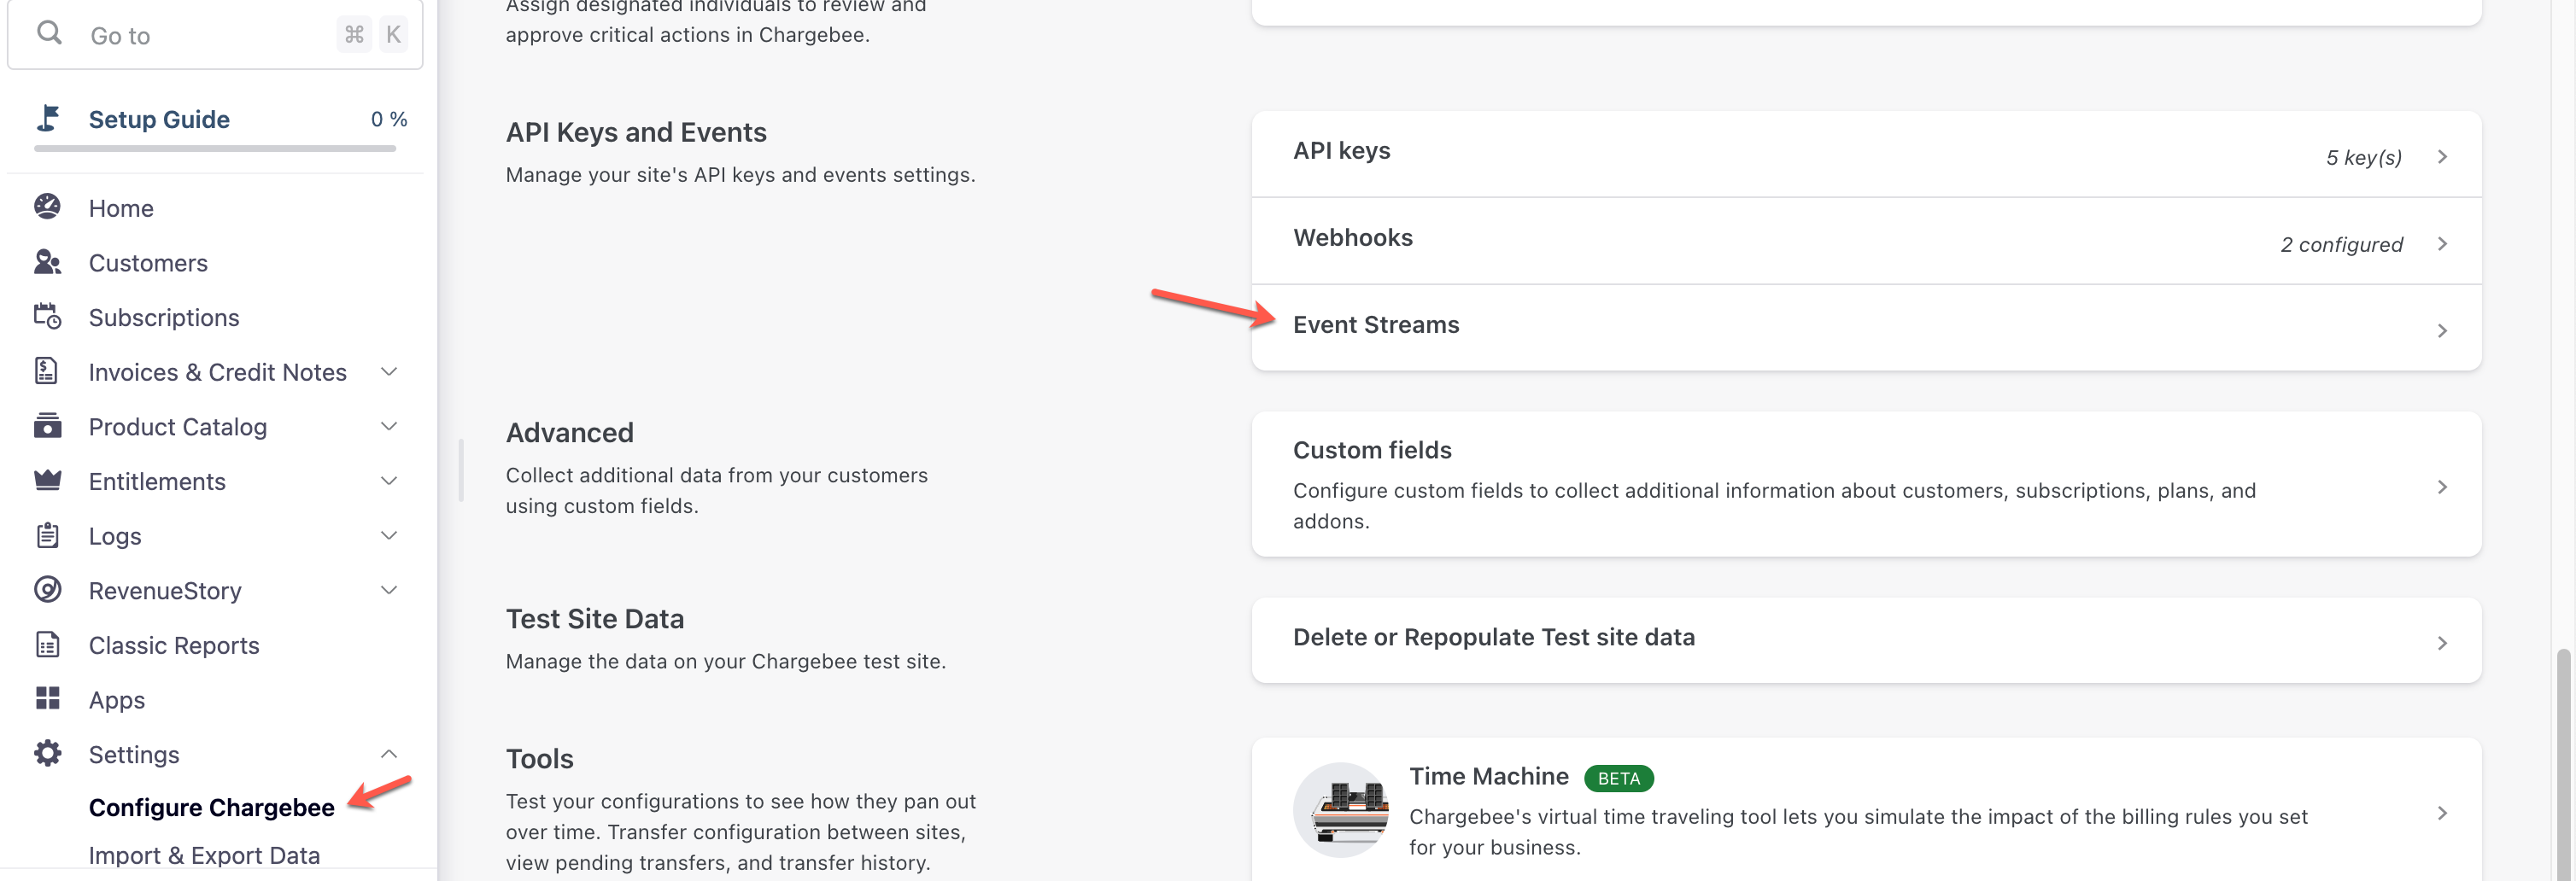Viewport: 2576px width, 881px height.
Task: Click the Customers people icon
Action: coord(47,262)
